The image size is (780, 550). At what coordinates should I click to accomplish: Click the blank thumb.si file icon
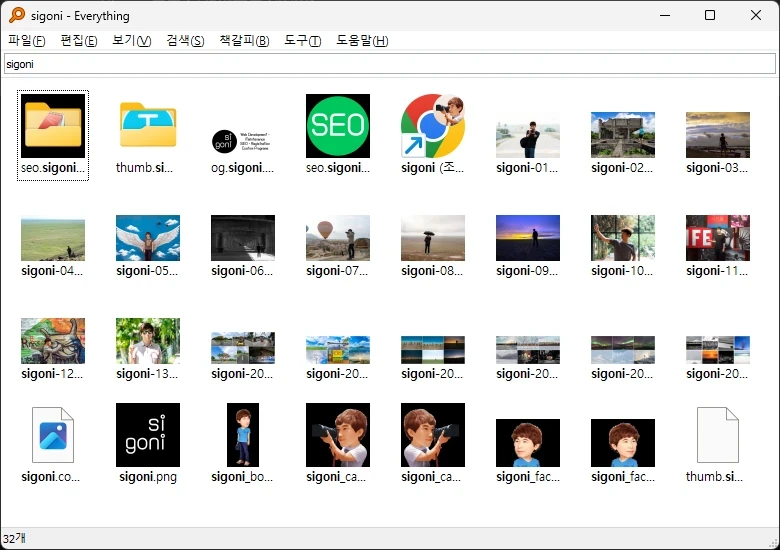coord(717,435)
